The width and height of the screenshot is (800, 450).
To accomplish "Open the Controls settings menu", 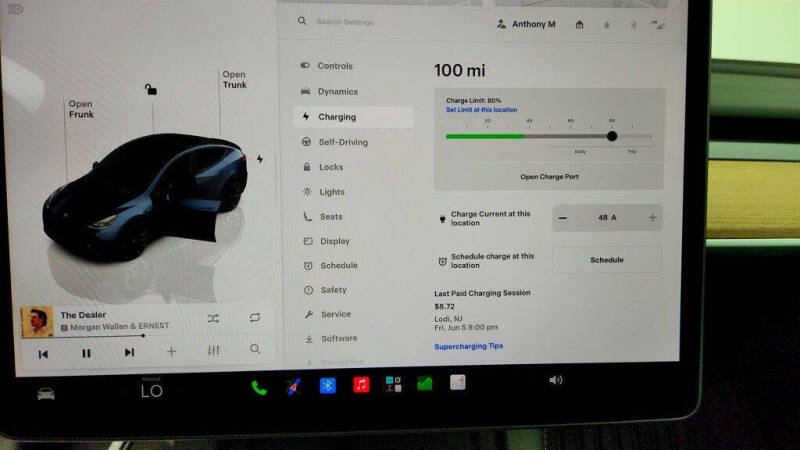I will pyautogui.click(x=327, y=66).
